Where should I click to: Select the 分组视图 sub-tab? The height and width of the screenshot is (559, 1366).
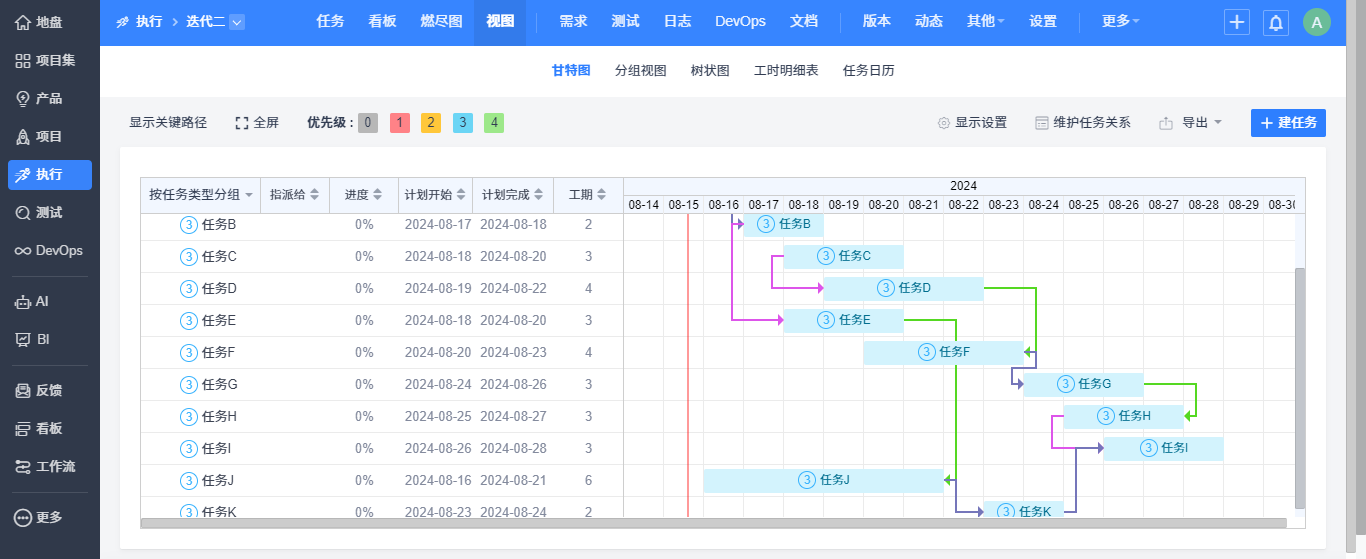tap(640, 71)
